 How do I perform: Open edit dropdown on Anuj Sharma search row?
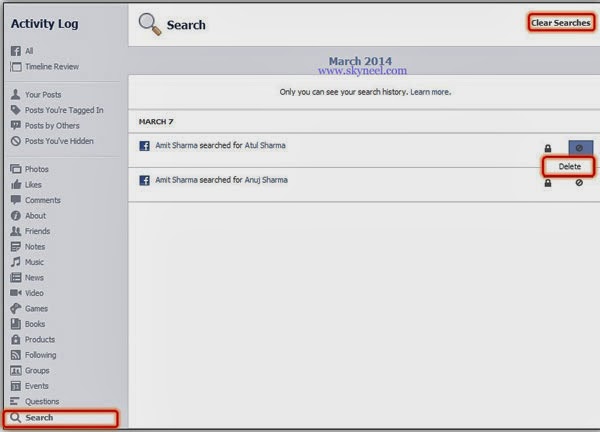579,183
